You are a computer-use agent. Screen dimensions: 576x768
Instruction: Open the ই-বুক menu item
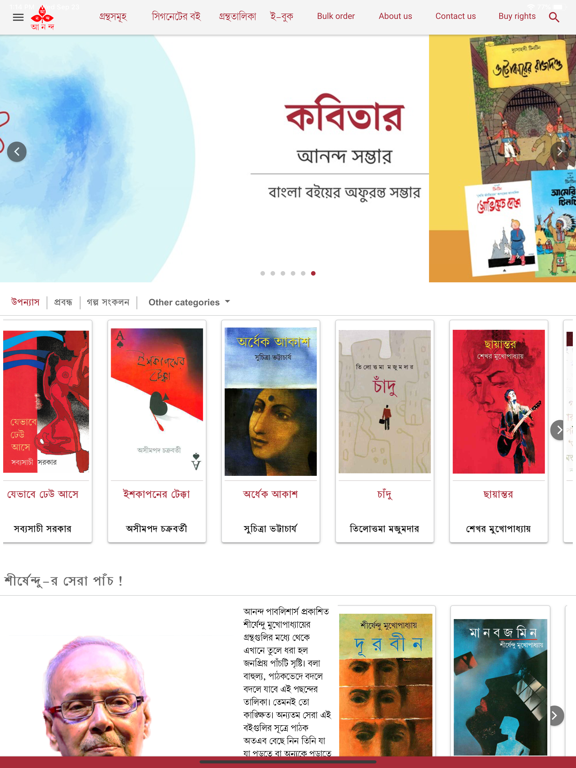tap(282, 16)
